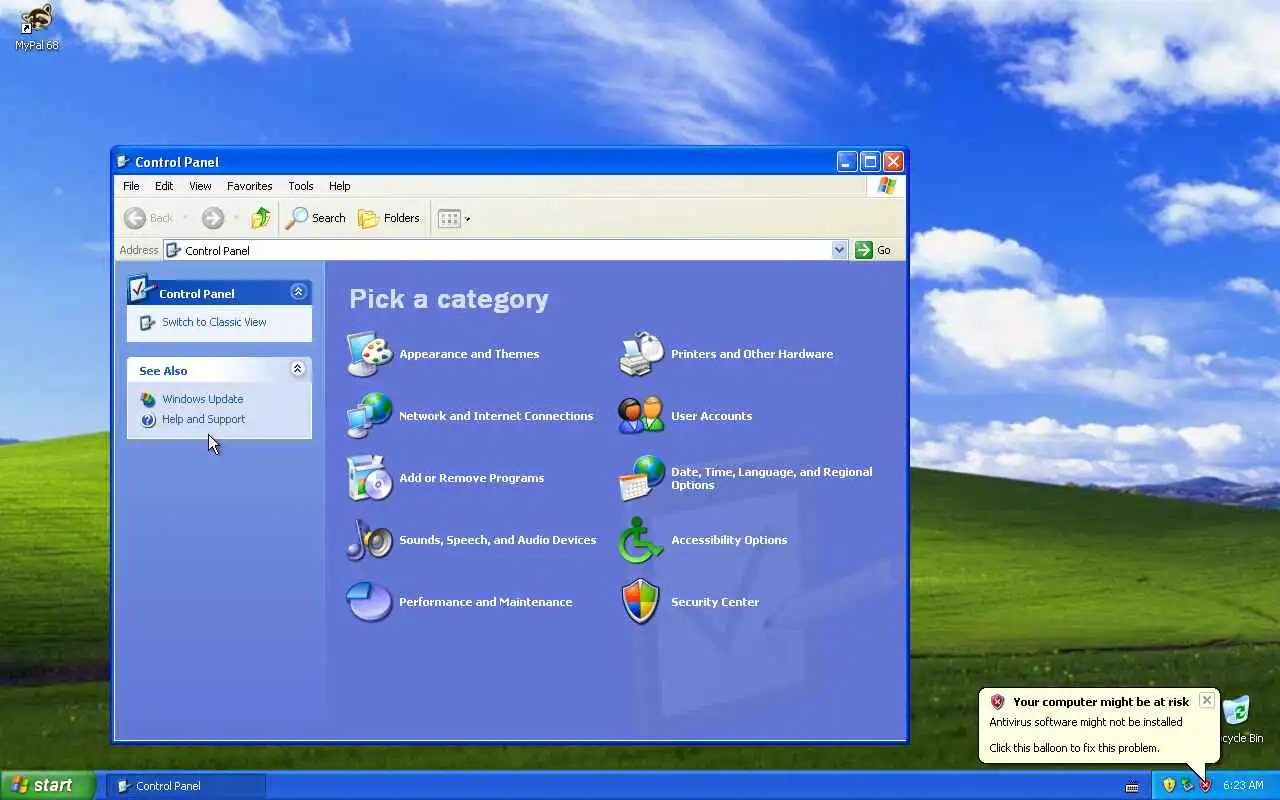Open Appearance and Themes palette icon

pyautogui.click(x=369, y=354)
